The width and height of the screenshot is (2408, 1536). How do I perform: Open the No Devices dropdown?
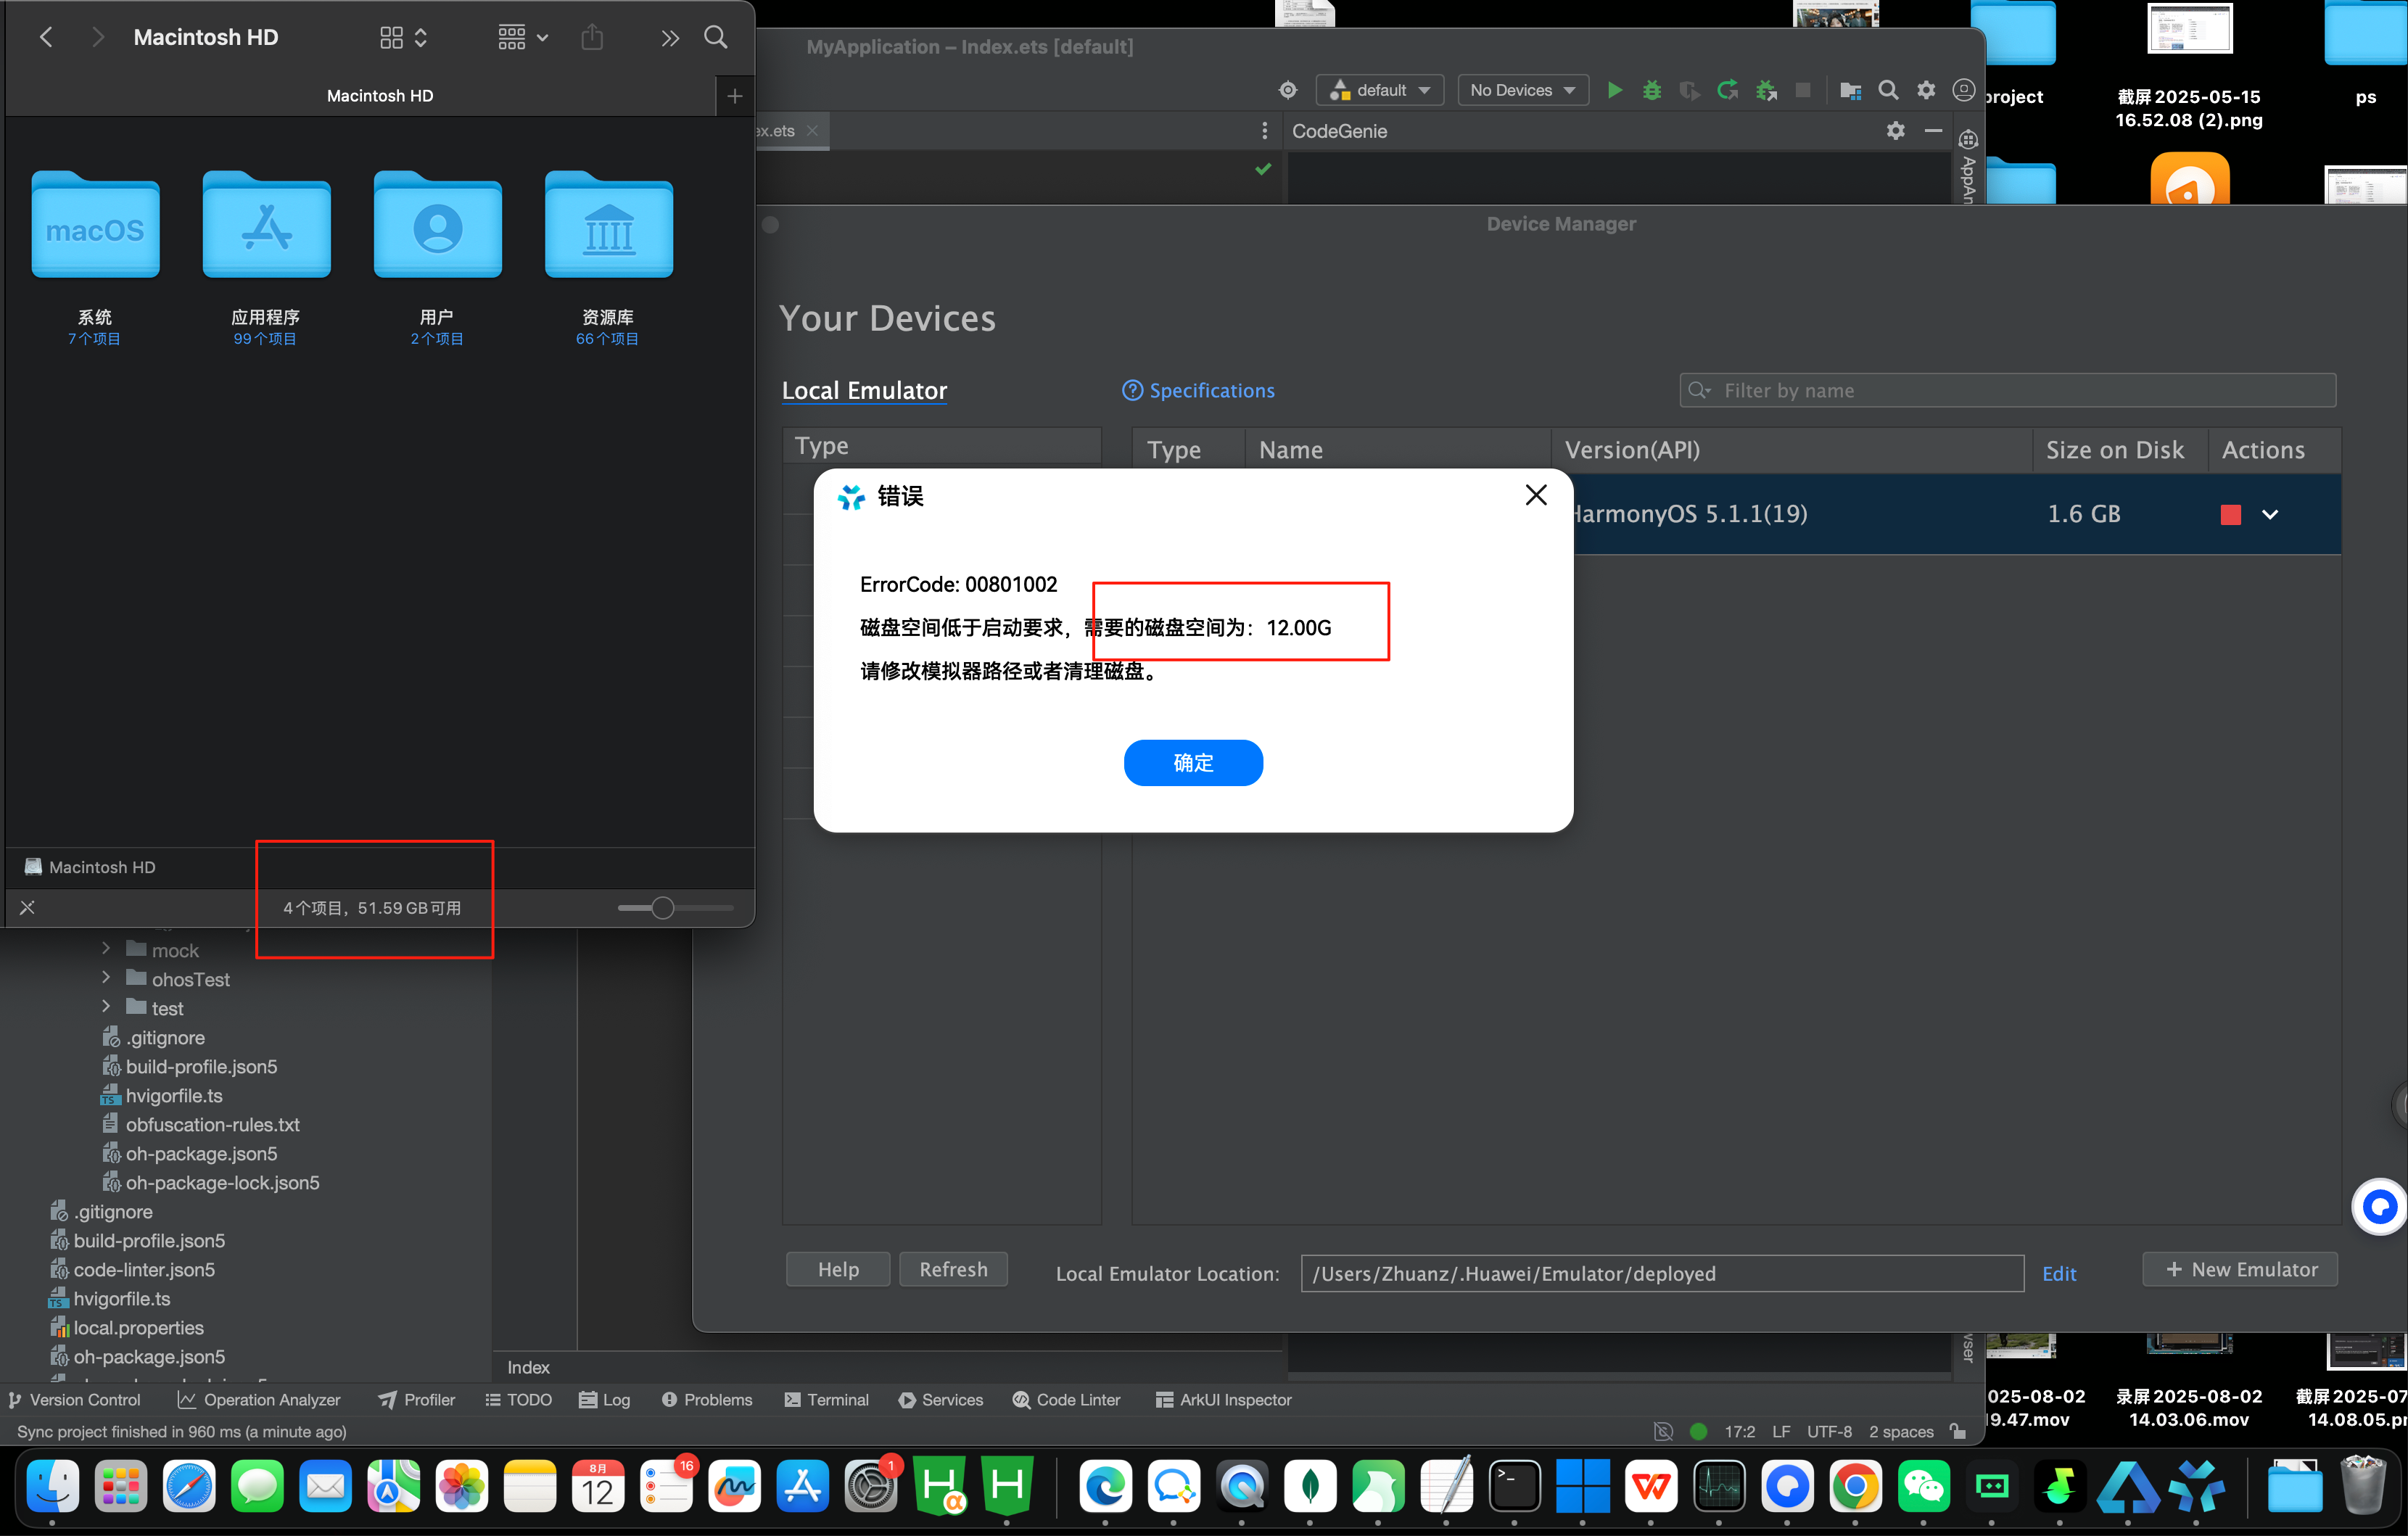coord(1523,90)
